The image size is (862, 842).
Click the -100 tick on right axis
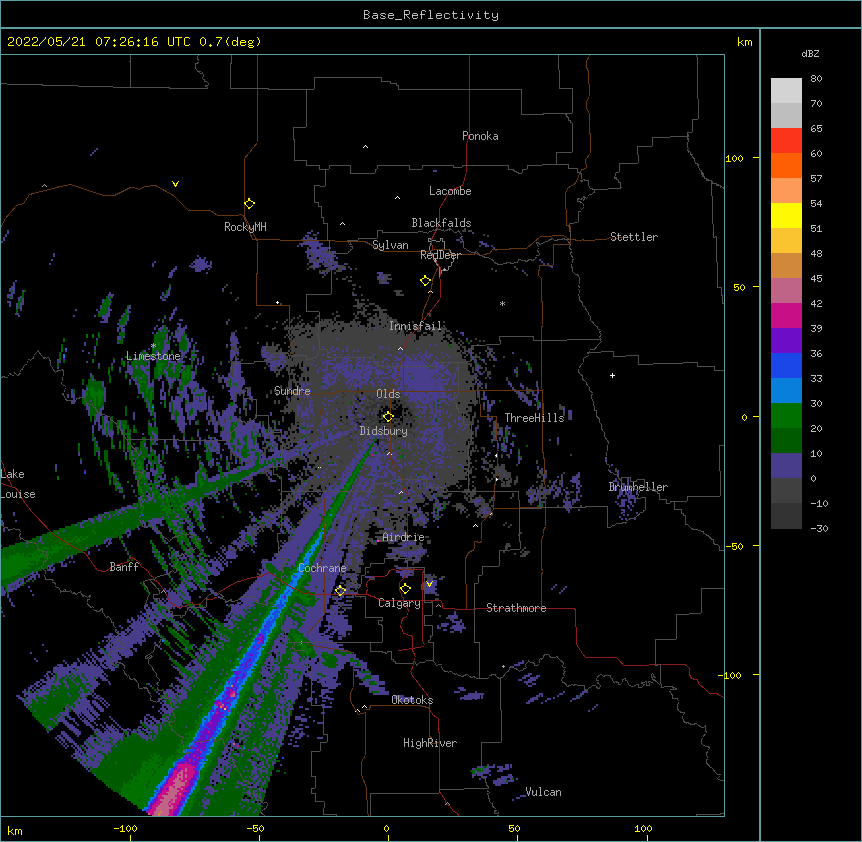(731, 675)
